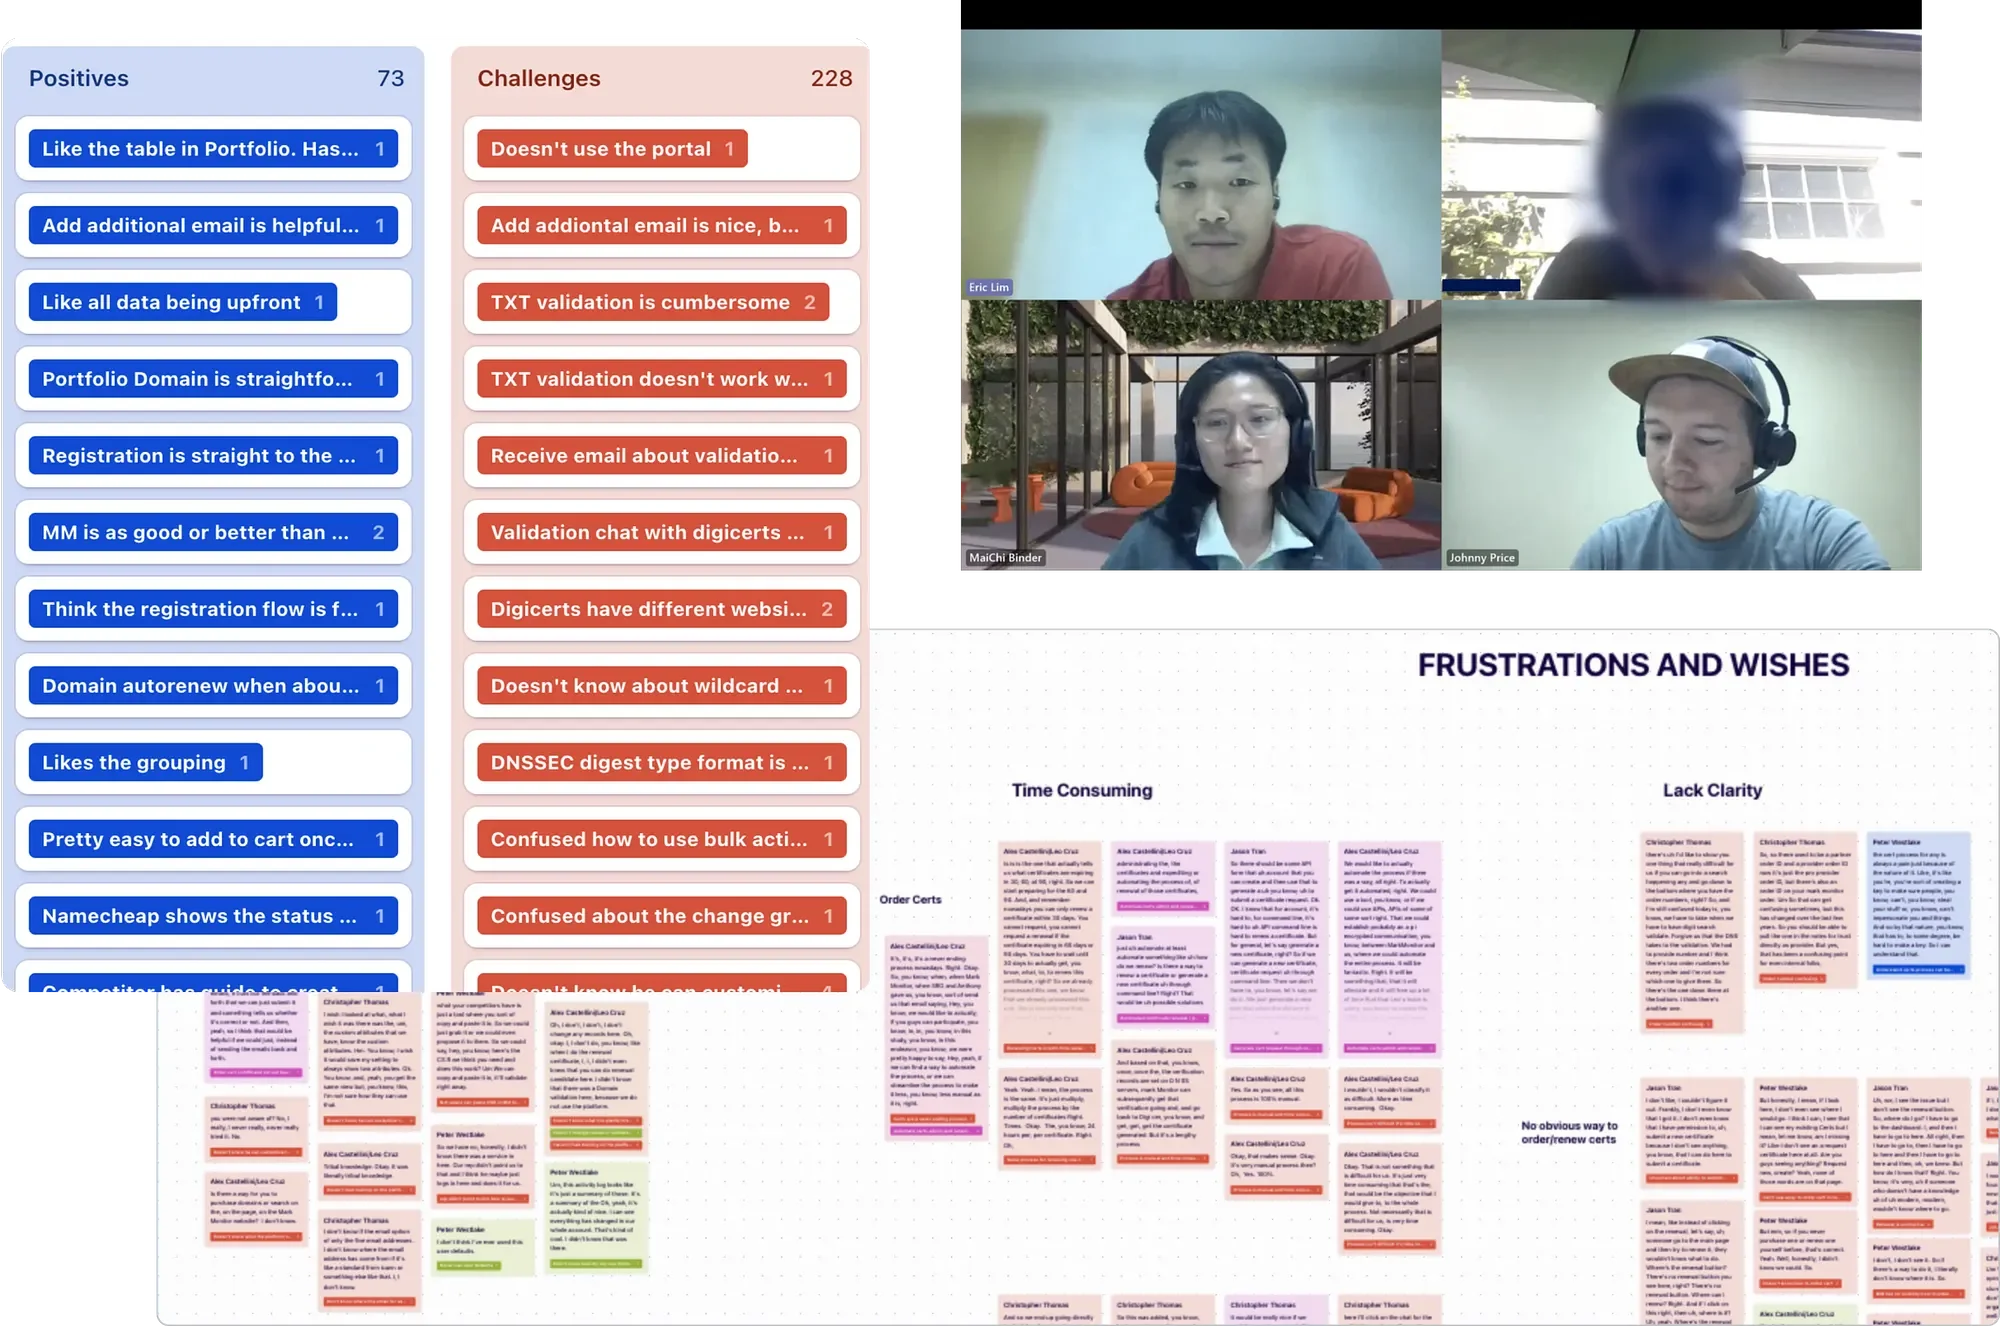Click the blurred participant video tile
The height and width of the screenshot is (1326, 2000).
click(x=1684, y=165)
